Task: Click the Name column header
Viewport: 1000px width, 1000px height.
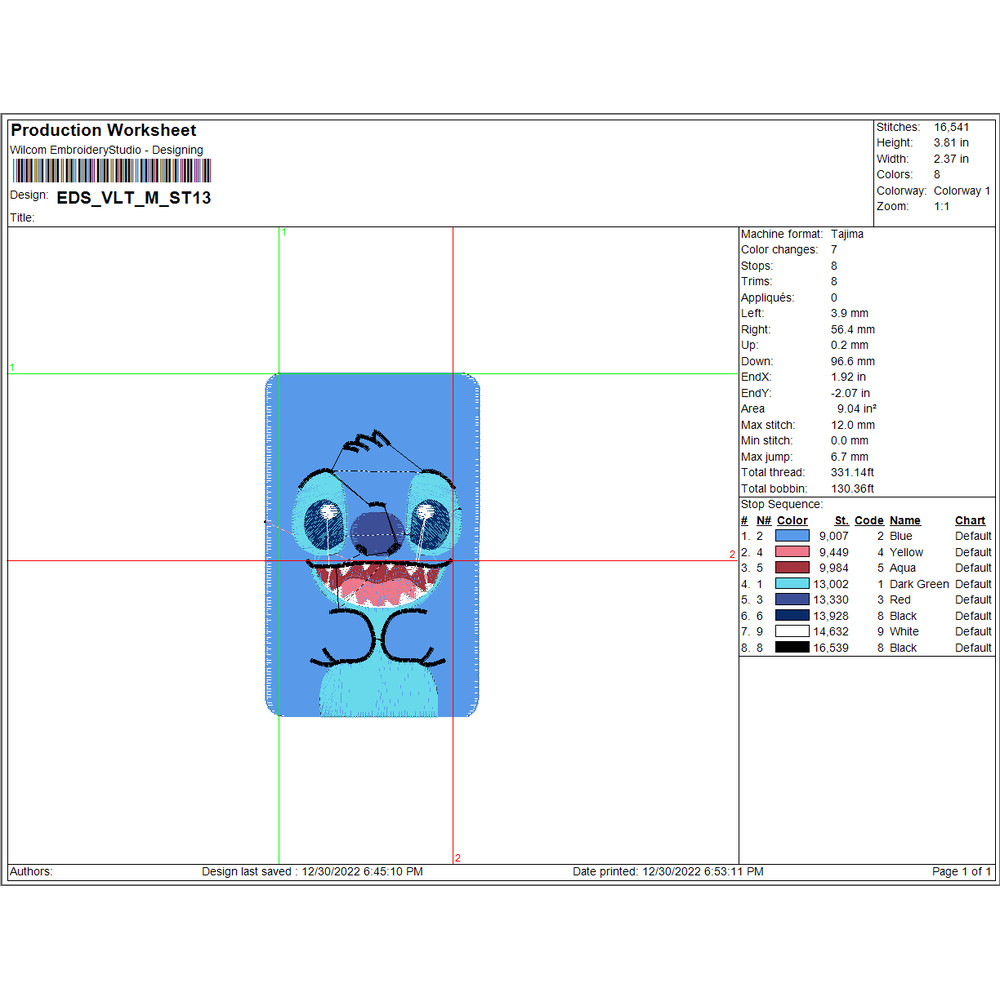Action: (x=904, y=520)
